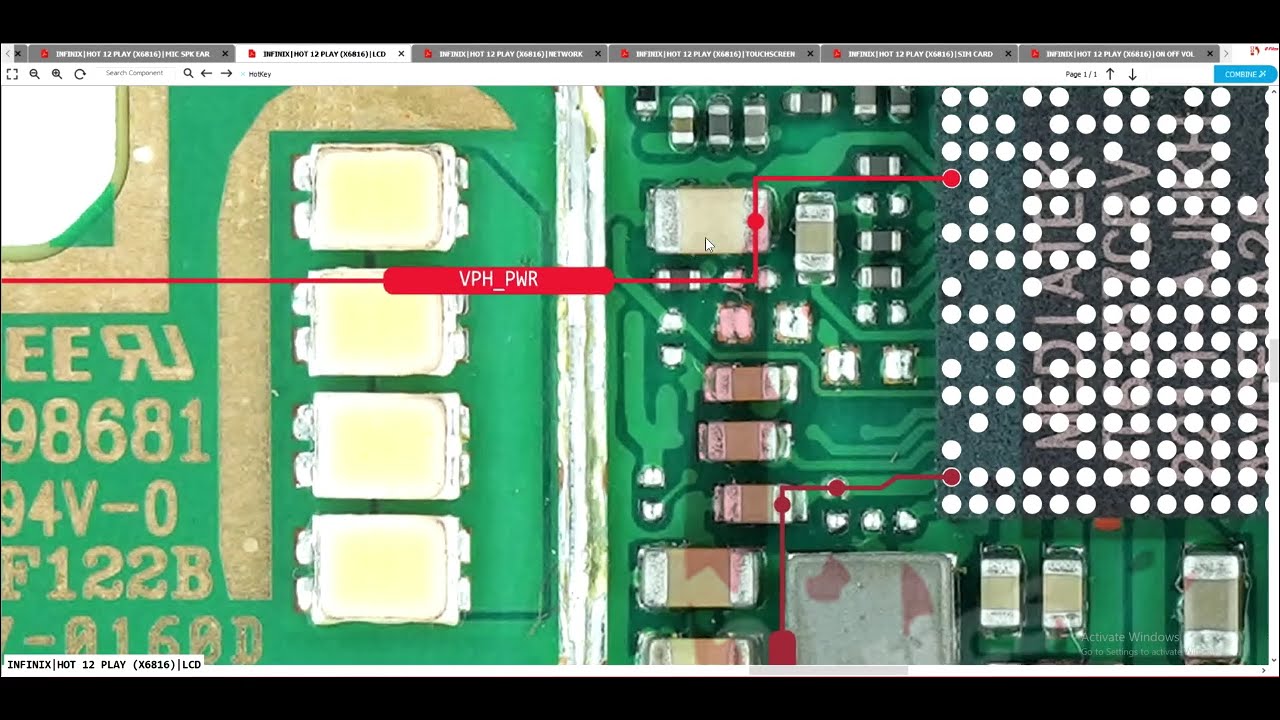Close the NETWORK tab
This screenshot has width=1280, height=720.
click(597, 54)
